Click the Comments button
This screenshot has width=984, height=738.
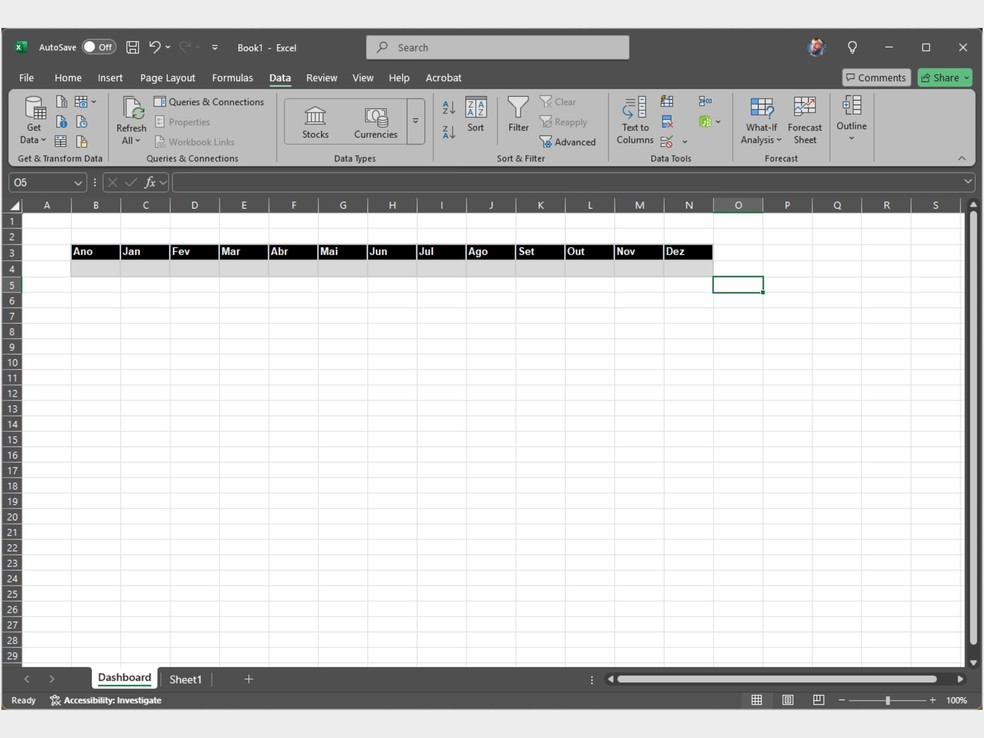pos(876,78)
